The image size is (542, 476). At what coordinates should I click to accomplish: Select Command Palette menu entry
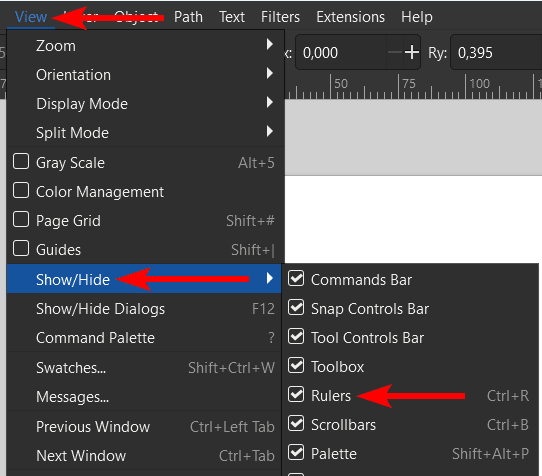tap(145, 338)
